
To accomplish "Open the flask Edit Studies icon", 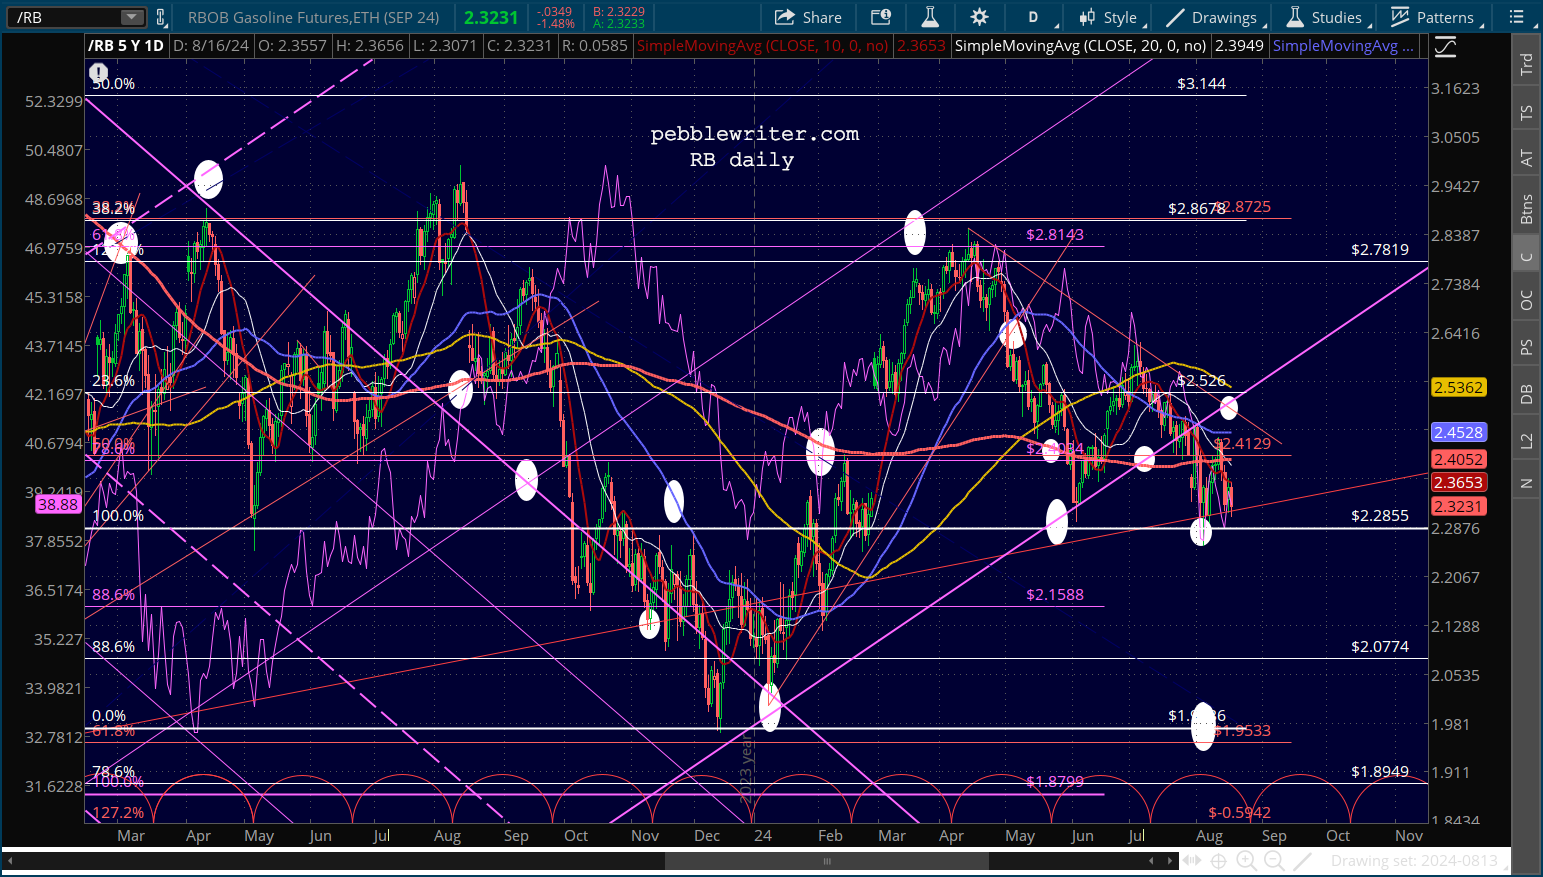I will [x=930, y=17].
